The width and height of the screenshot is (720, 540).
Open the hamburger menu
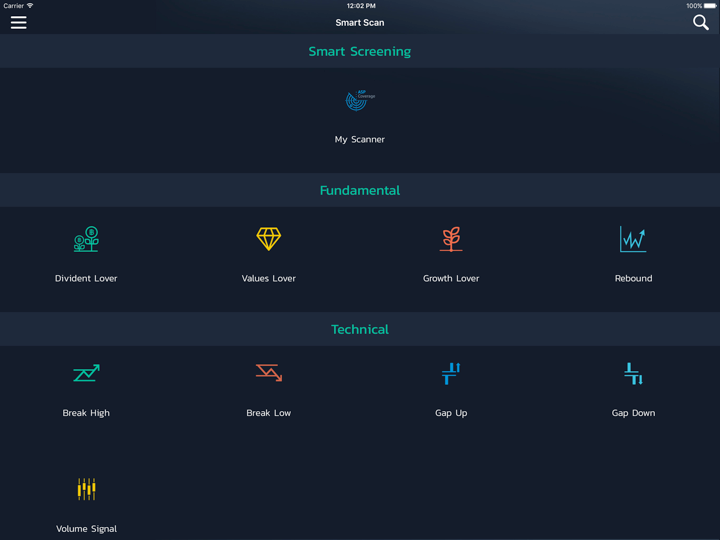point(18,22)
